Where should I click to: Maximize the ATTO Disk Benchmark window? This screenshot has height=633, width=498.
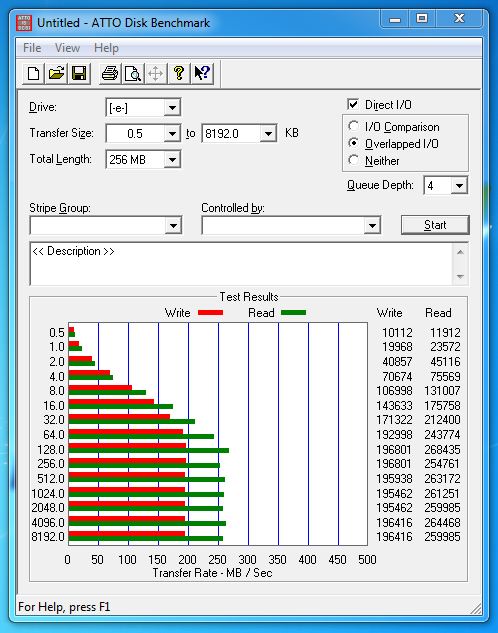[422, 19]
